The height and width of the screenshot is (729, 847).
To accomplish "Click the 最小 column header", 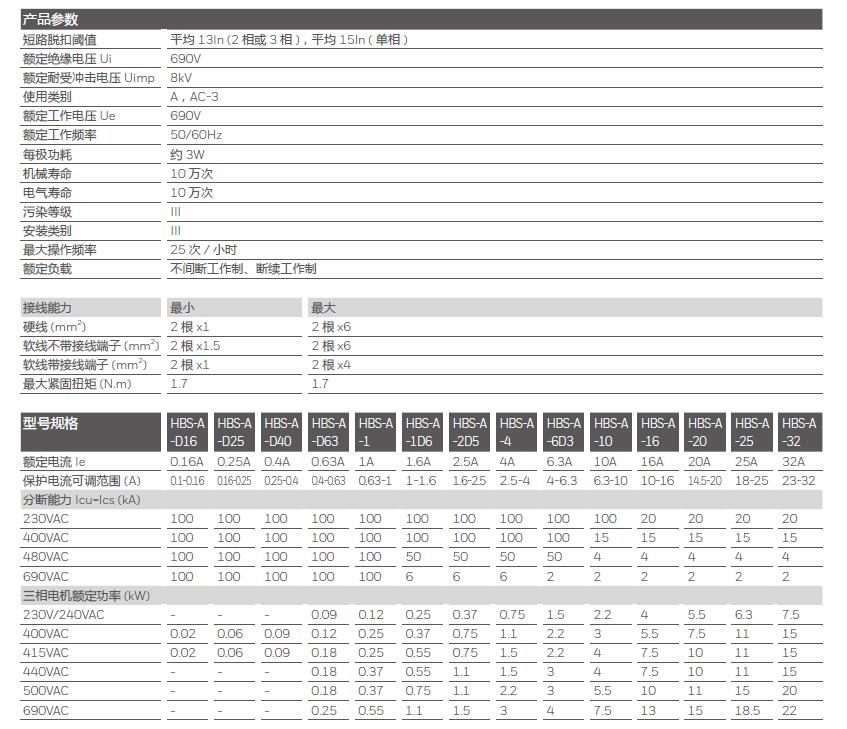I will [234, 308].
